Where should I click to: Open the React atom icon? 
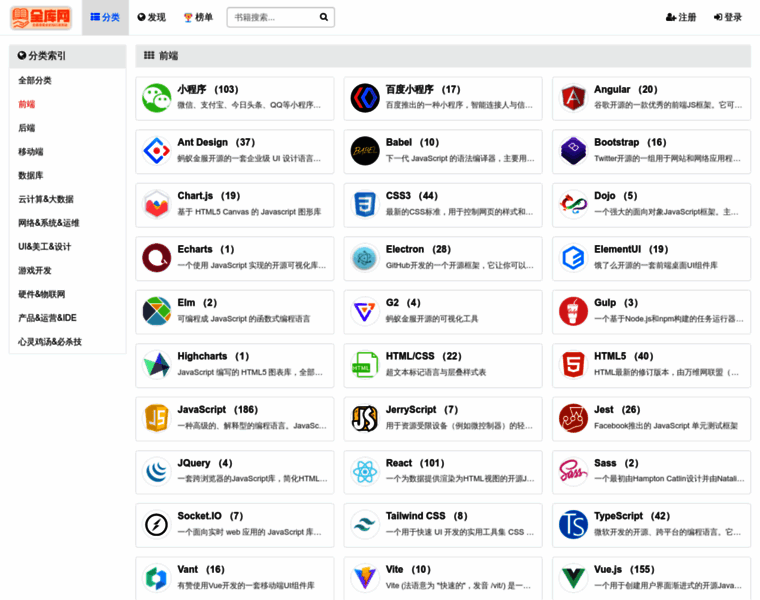(x=365, y=471)
